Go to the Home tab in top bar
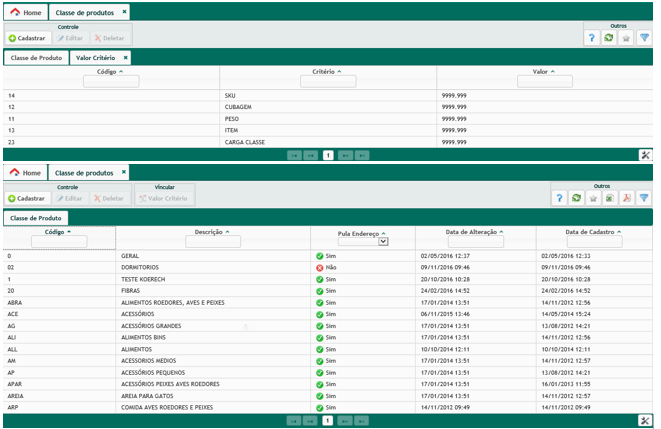661x429 pixels. [26, 12]
